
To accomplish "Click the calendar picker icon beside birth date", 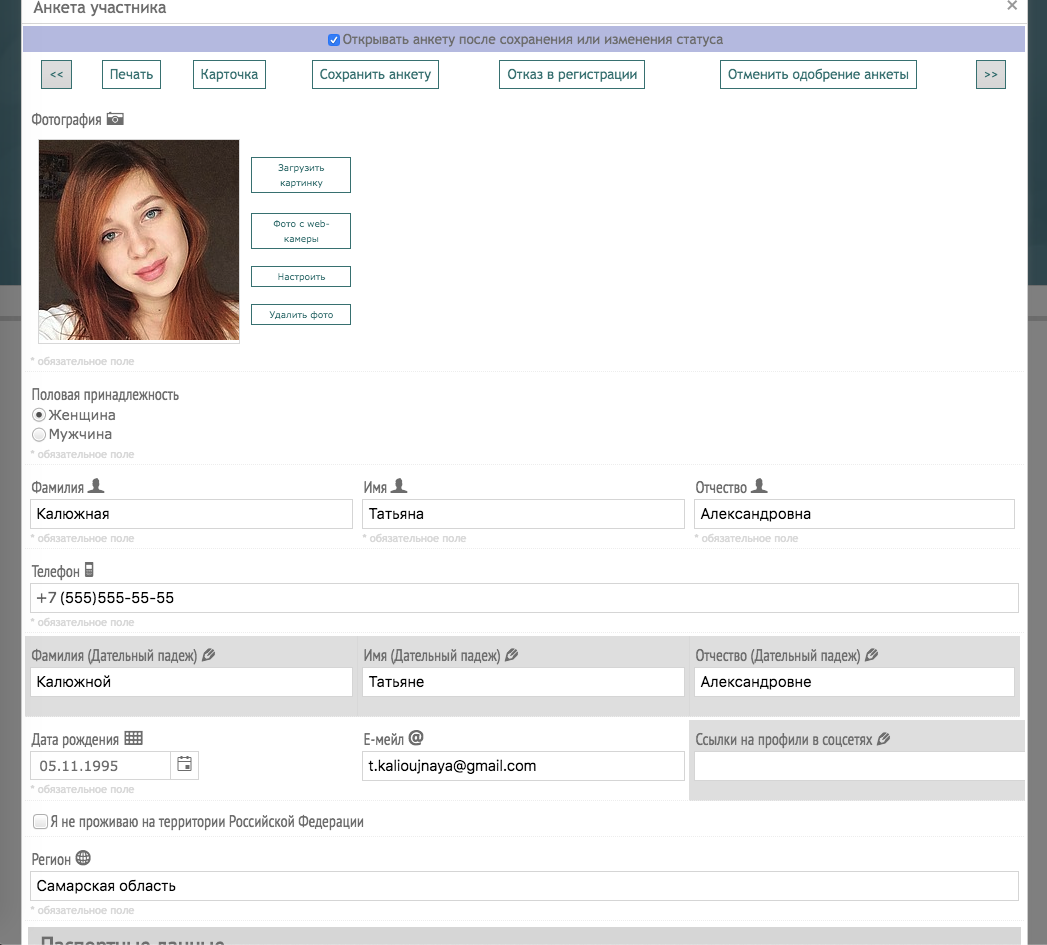I will click(x=184, y=765).
